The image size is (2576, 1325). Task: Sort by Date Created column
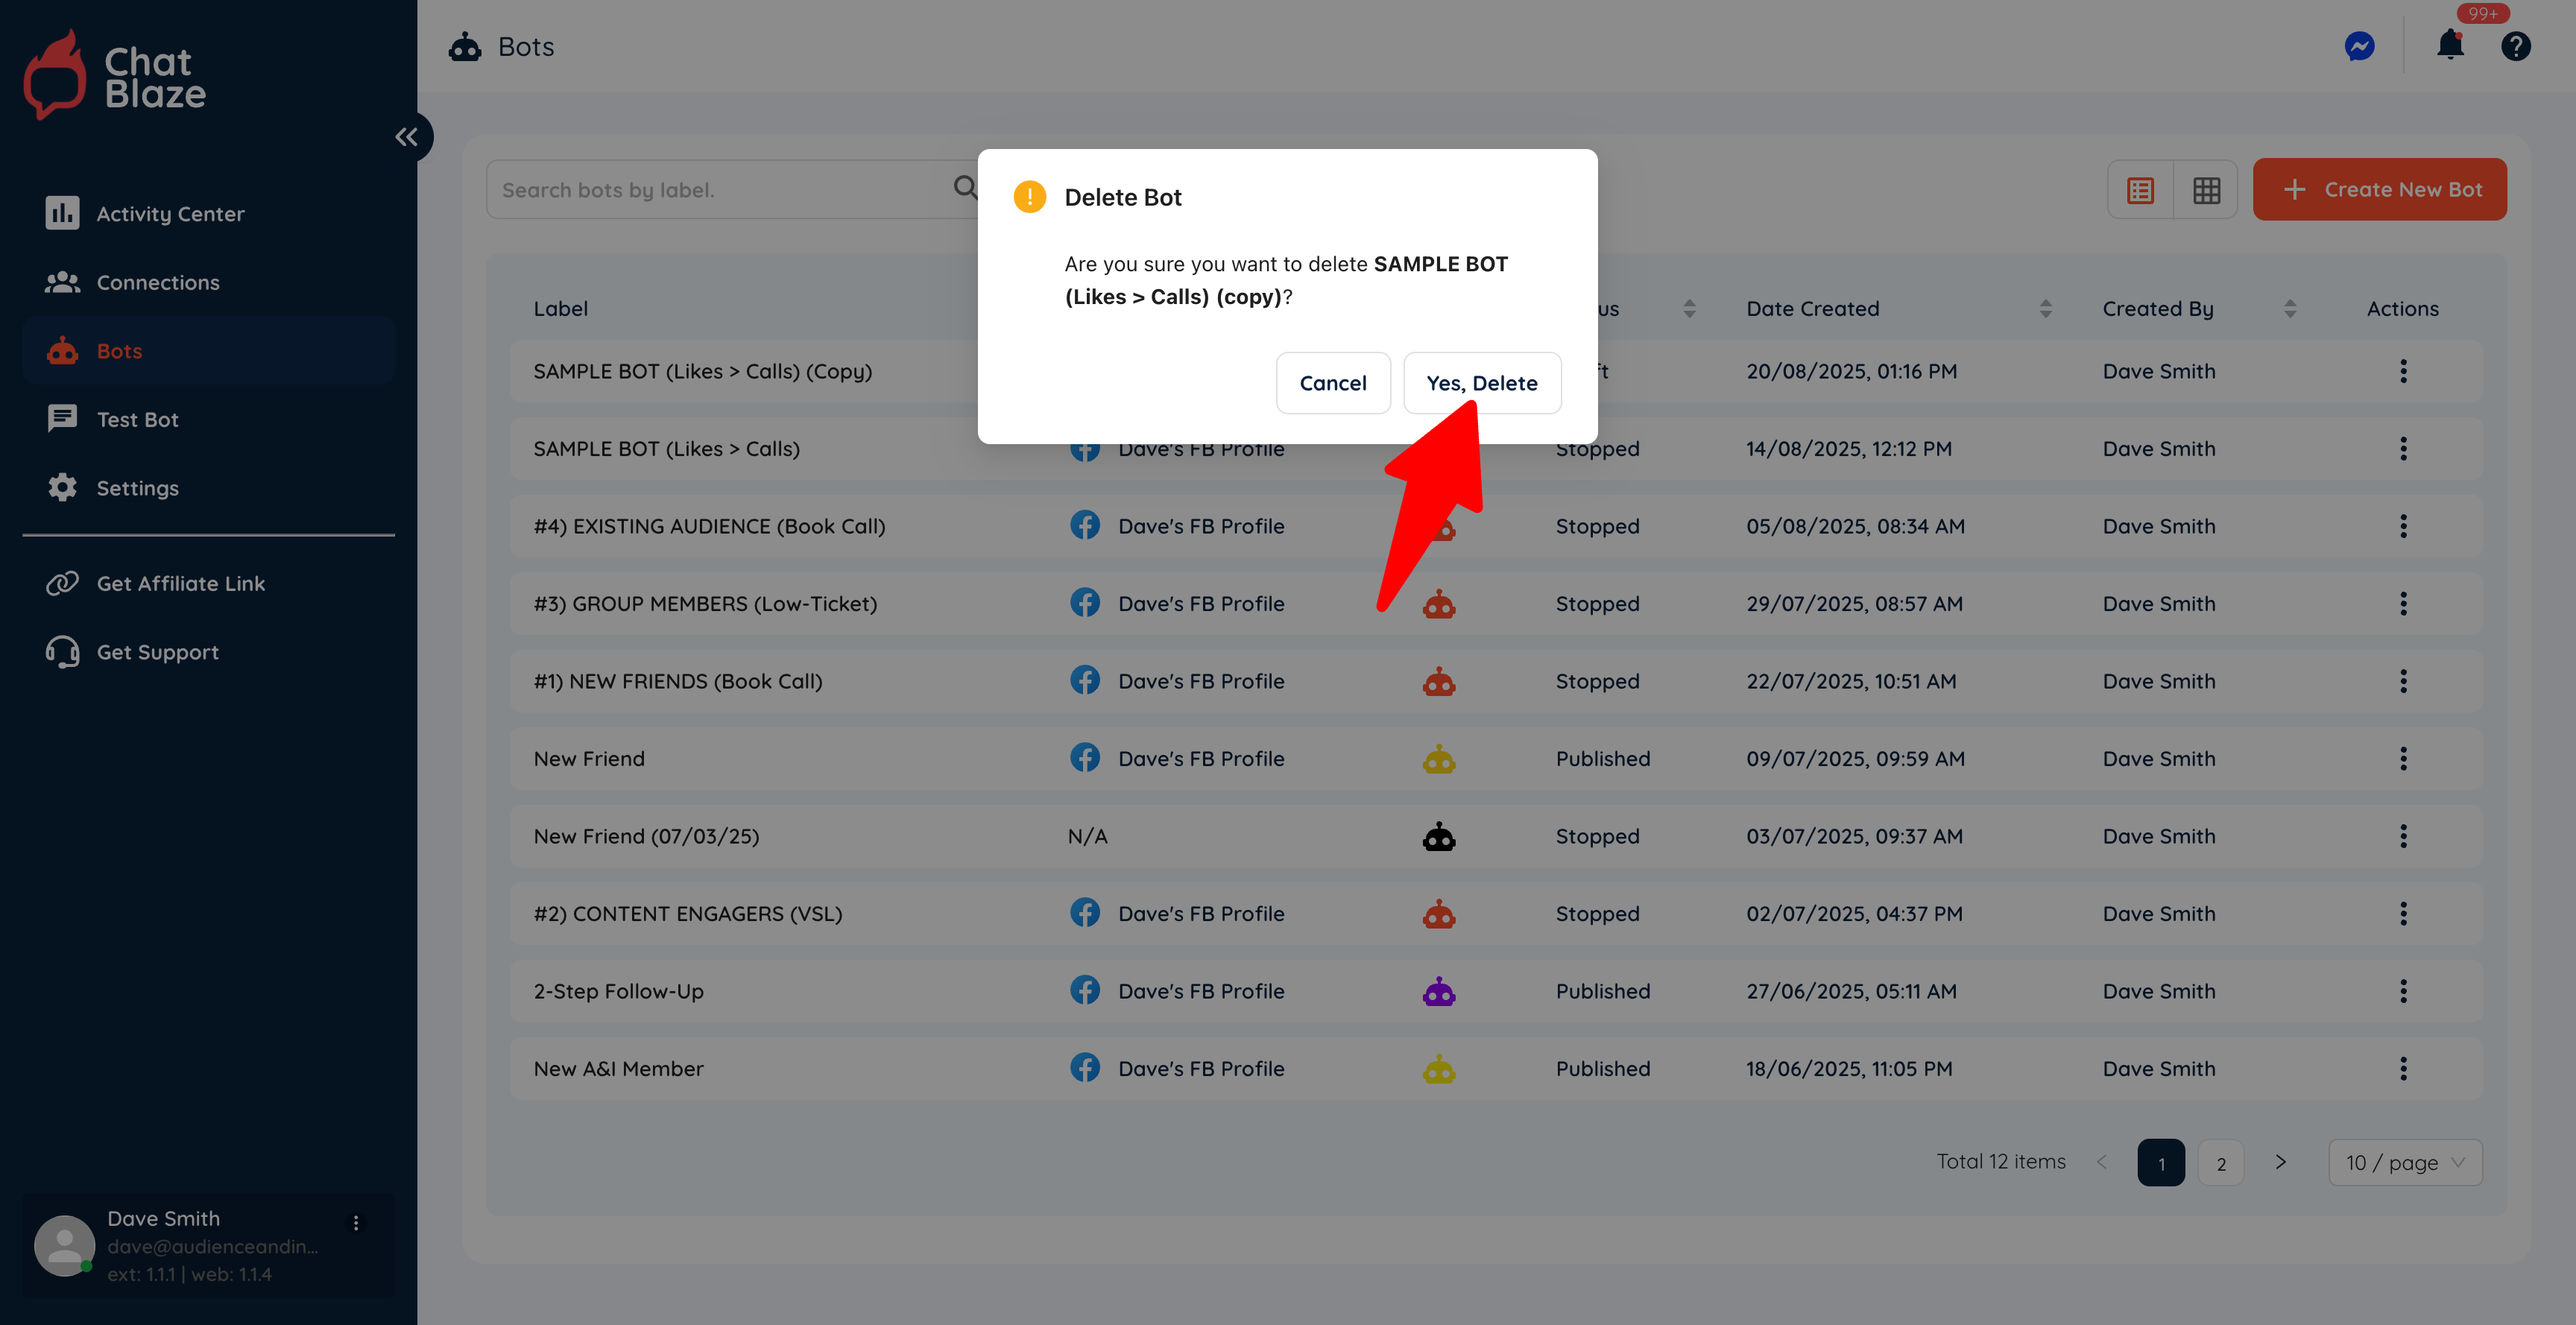[x=2045, y=309]
